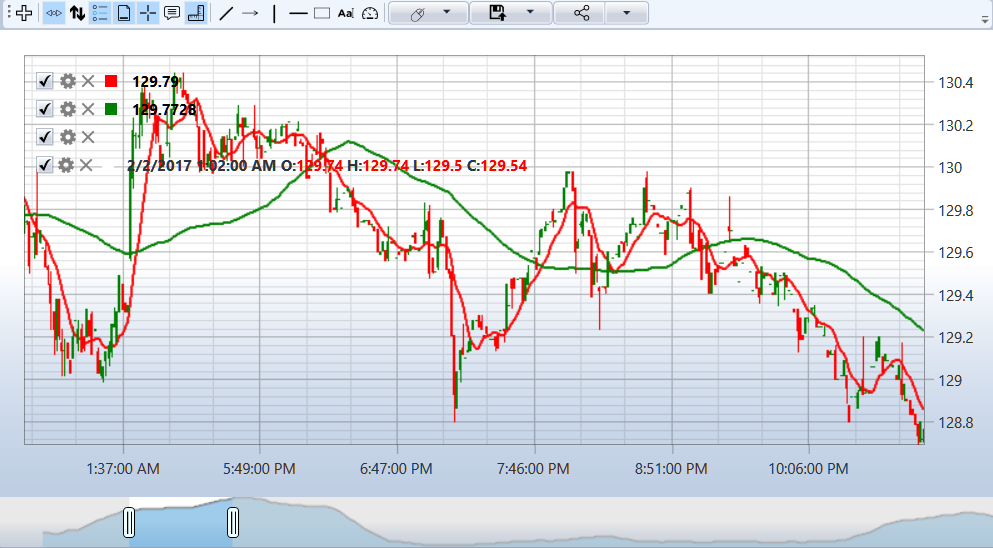Click the left navigator range handle
993x548 pixels.
(129, 523)
